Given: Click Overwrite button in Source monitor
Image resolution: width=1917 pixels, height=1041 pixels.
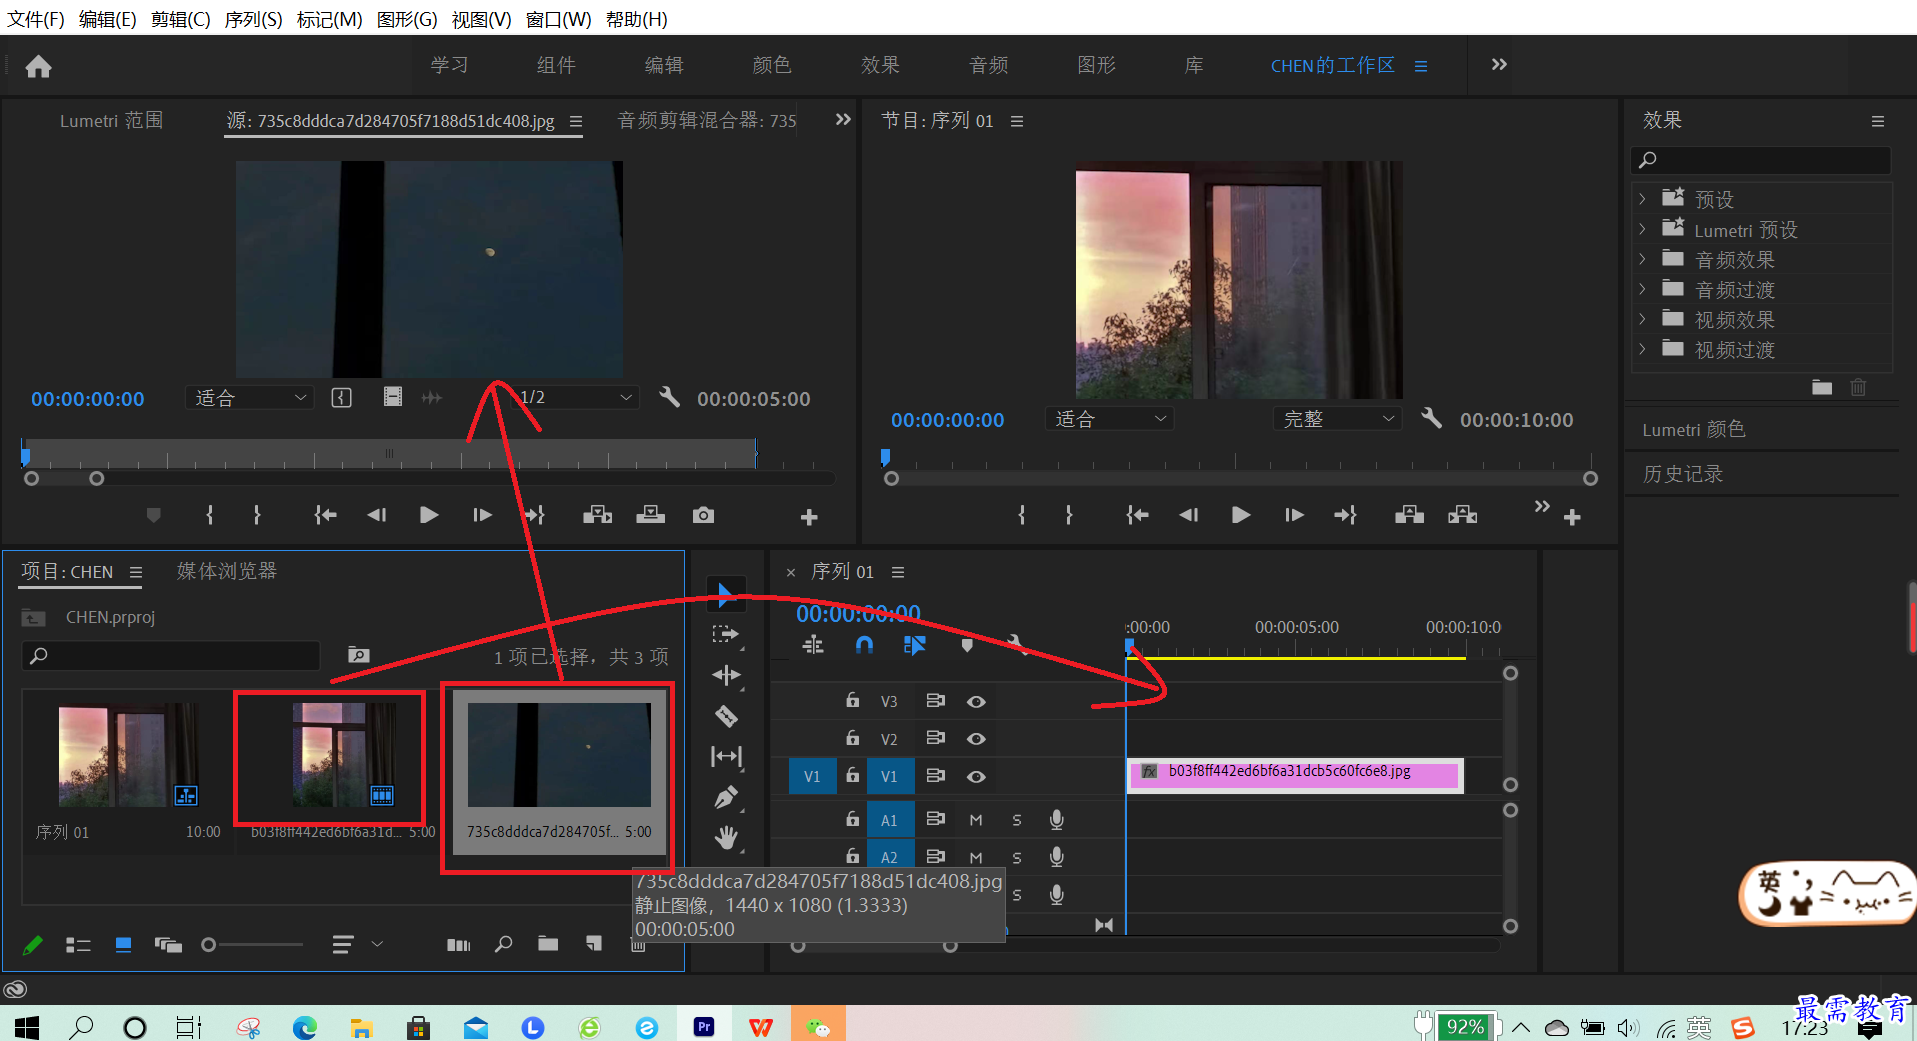Looking at the screenshot, I should [x=650, y=515].
